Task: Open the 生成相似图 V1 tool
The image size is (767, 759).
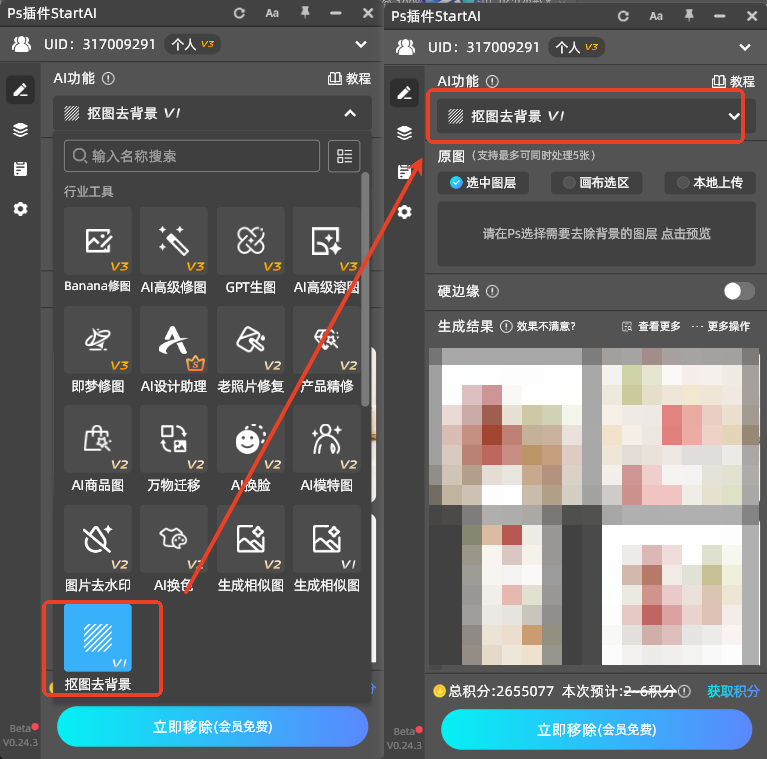Action: tap(326, 549)
